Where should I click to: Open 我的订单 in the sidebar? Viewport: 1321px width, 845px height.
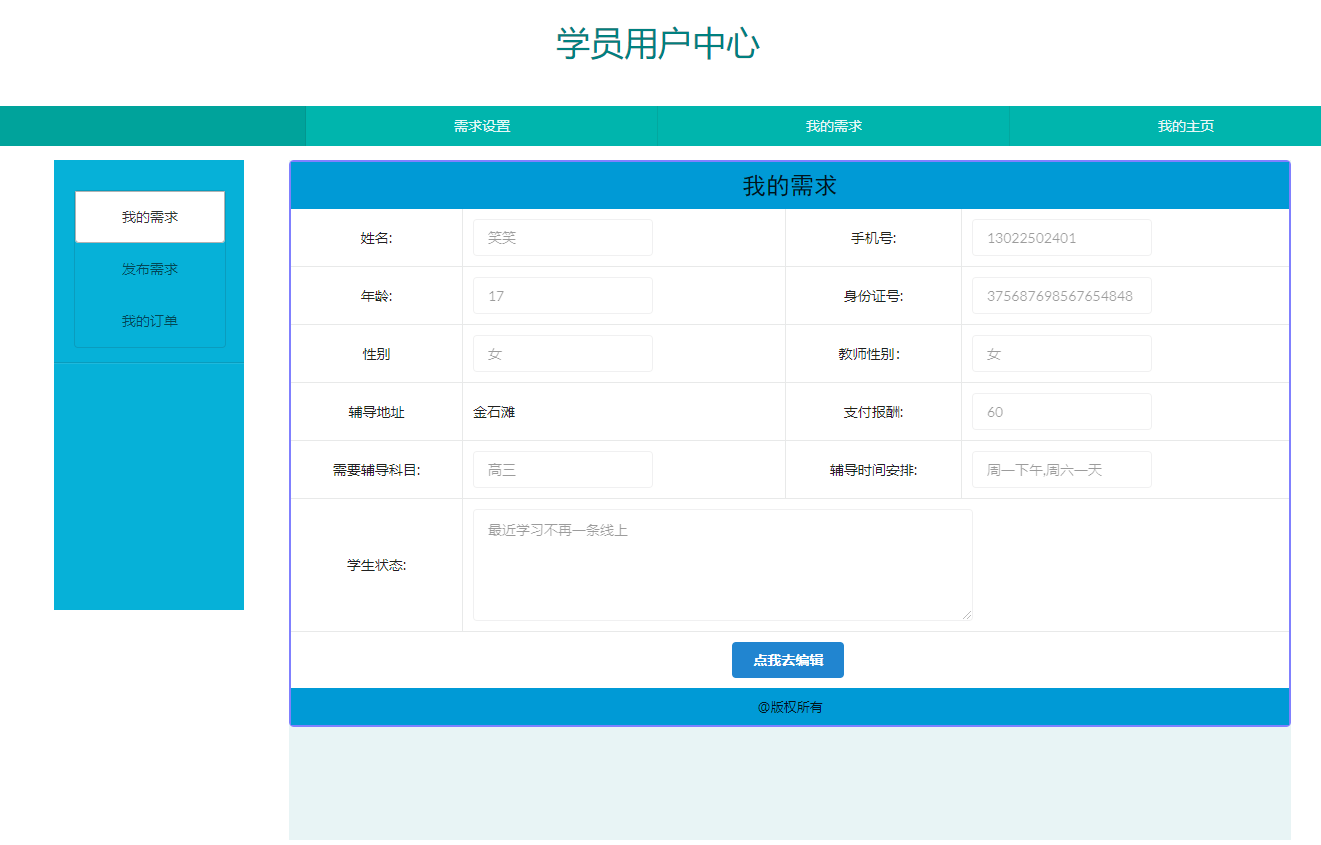(x=149, y=320)
